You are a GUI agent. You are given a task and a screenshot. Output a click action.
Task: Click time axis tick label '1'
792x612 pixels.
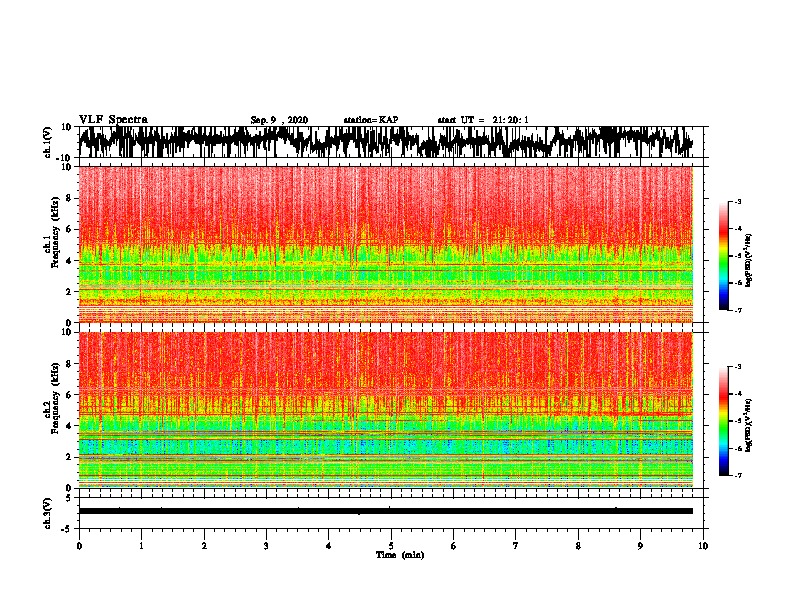coord(141,546)
